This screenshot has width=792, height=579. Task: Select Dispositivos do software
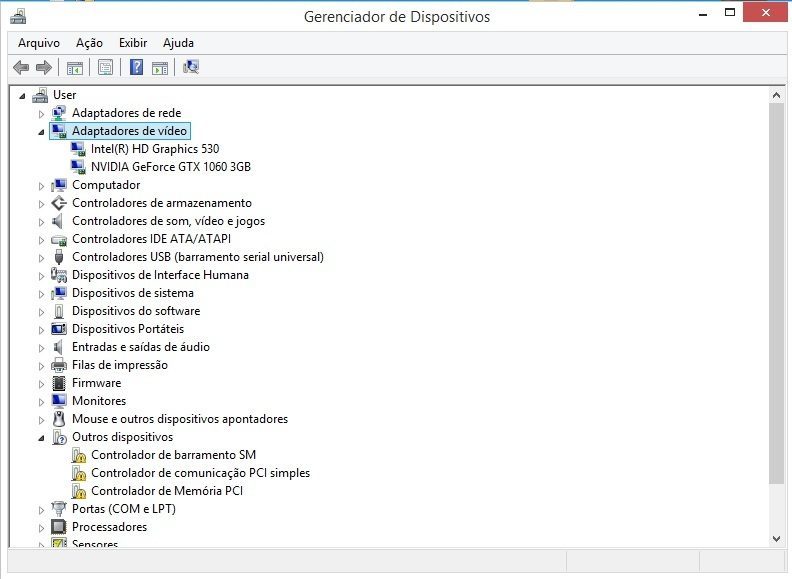[x=136, y=311]
